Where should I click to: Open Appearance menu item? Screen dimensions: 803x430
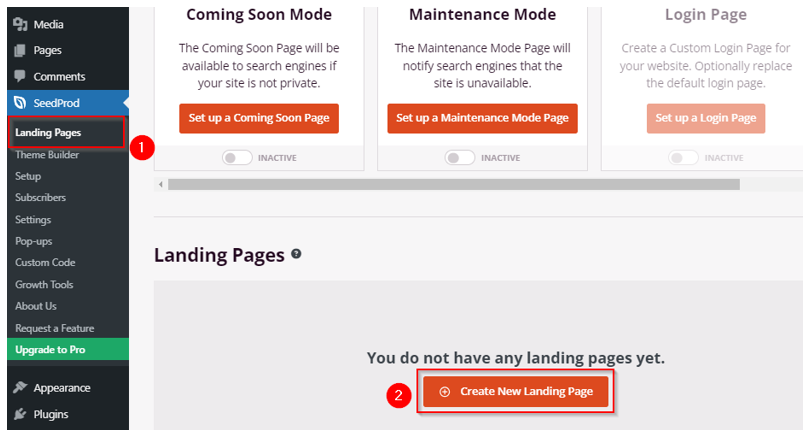click(68, 388)
